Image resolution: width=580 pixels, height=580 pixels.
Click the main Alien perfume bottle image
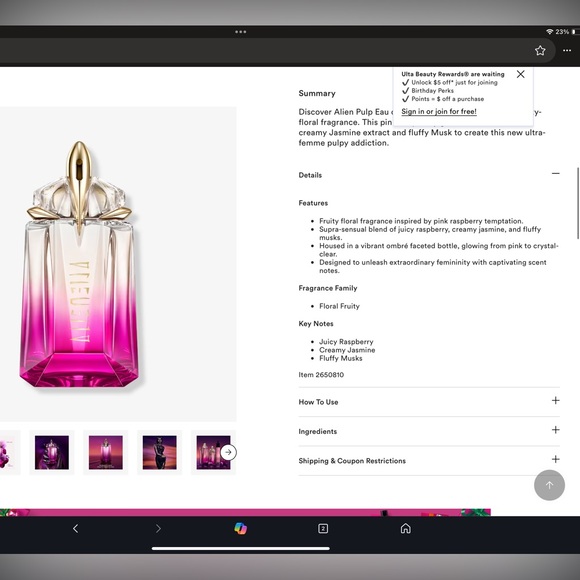(79, 264)
